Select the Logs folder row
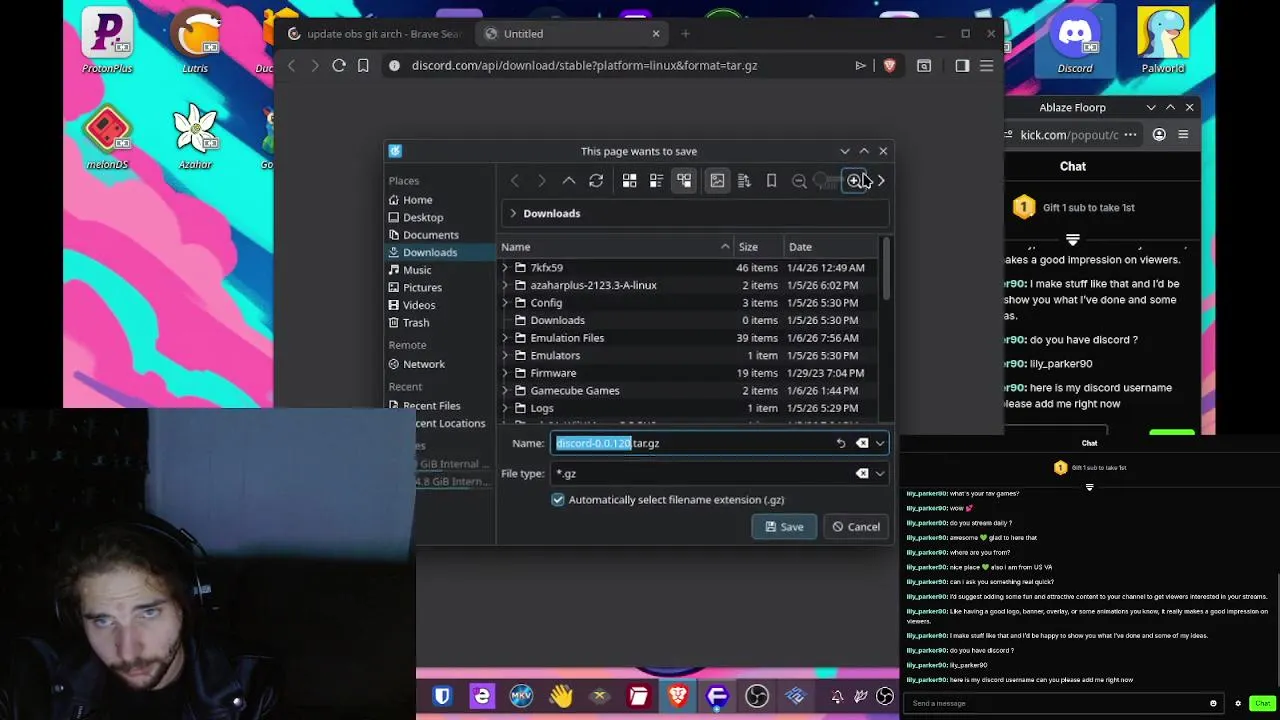Image resolution: width=1280 pixels, height=720 pixels. pos(688,408)
